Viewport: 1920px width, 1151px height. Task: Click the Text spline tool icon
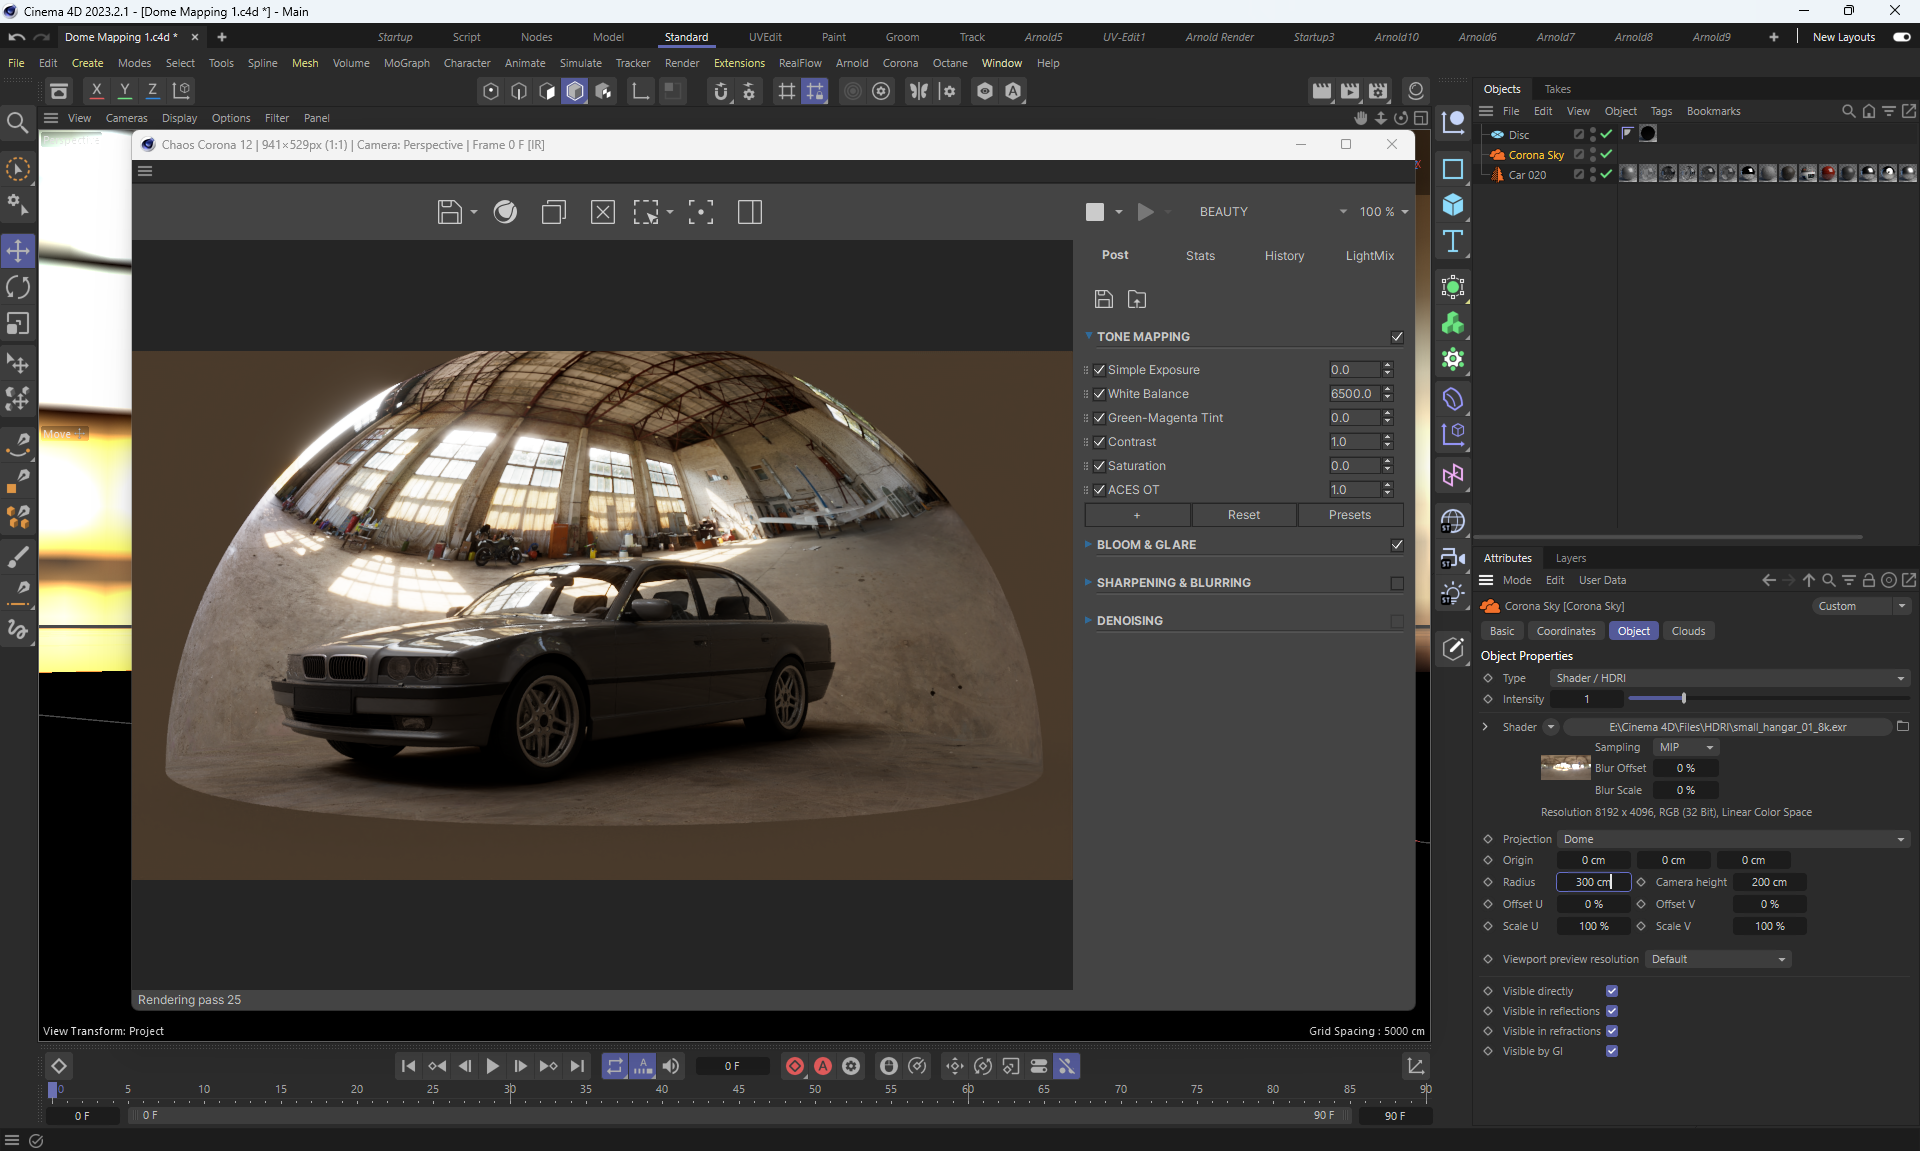point(1453,241)
